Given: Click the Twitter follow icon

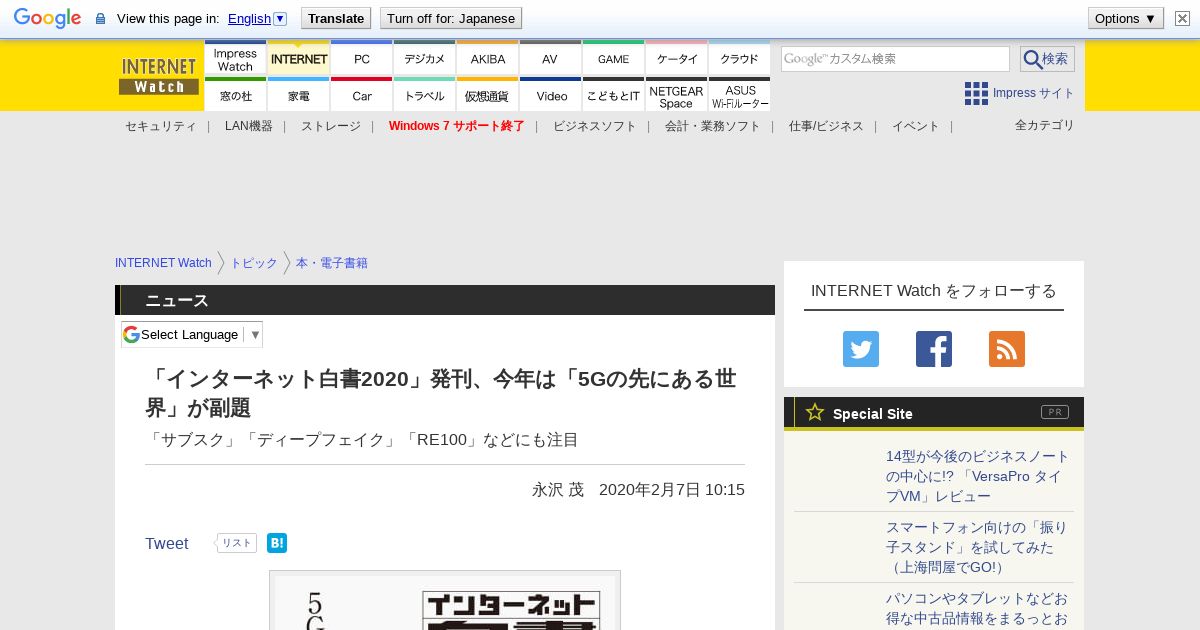Looking at the screenshot, I should (x=861, y=349).
